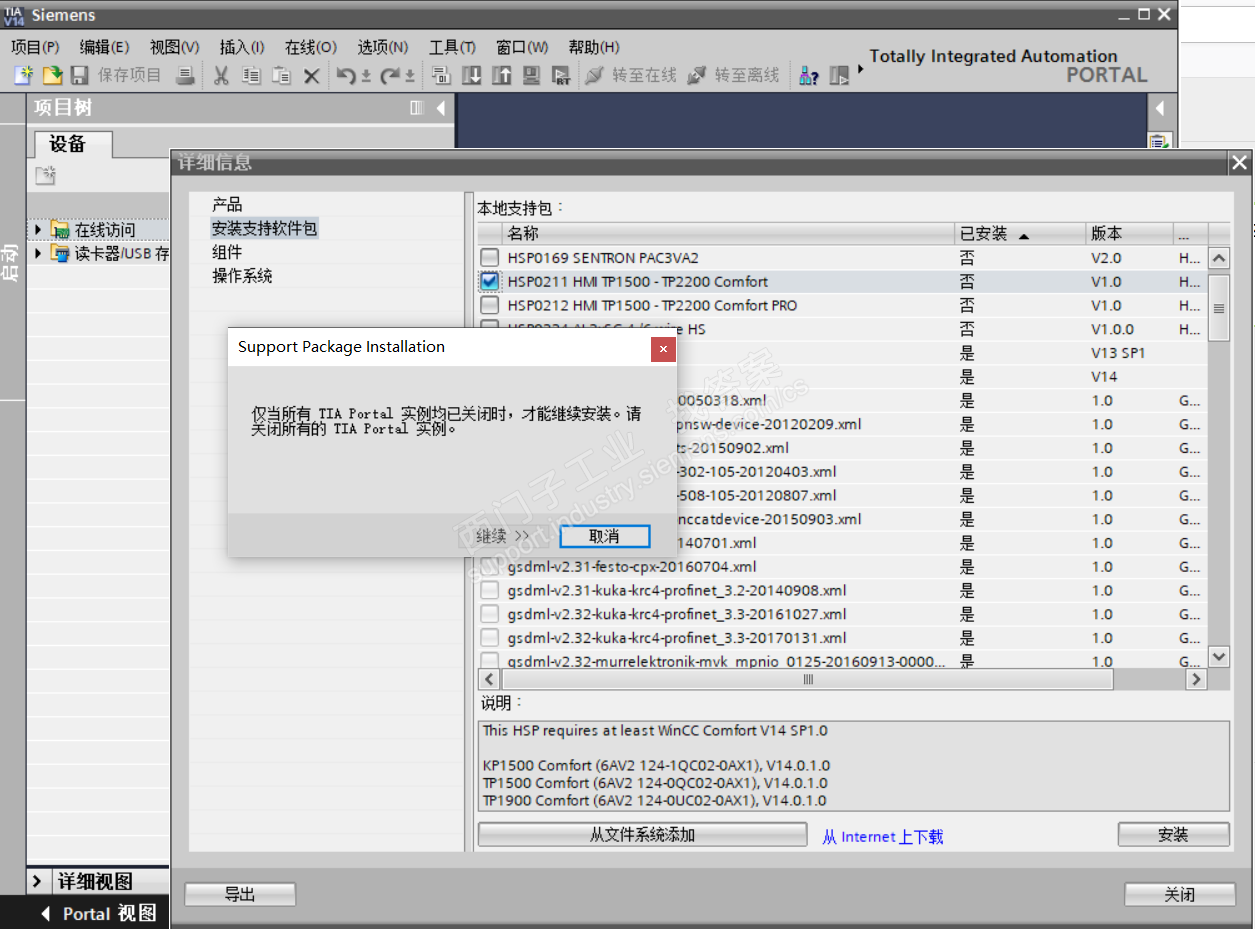Redo the last undone action

point(390,75)
